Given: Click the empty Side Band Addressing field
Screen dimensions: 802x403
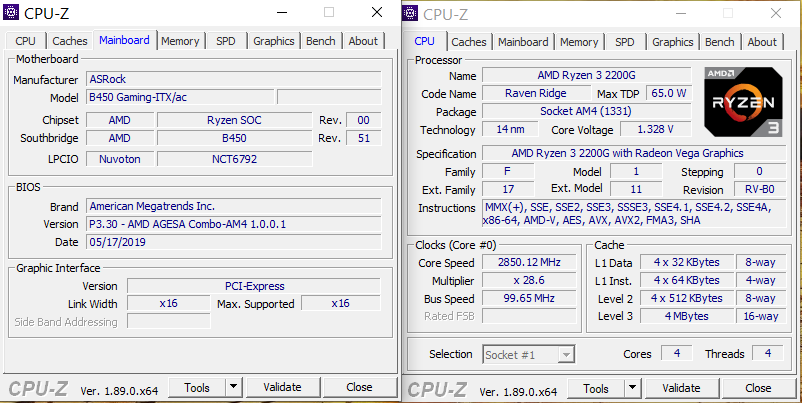Looking at the screenshot, I should coord(168,321).
